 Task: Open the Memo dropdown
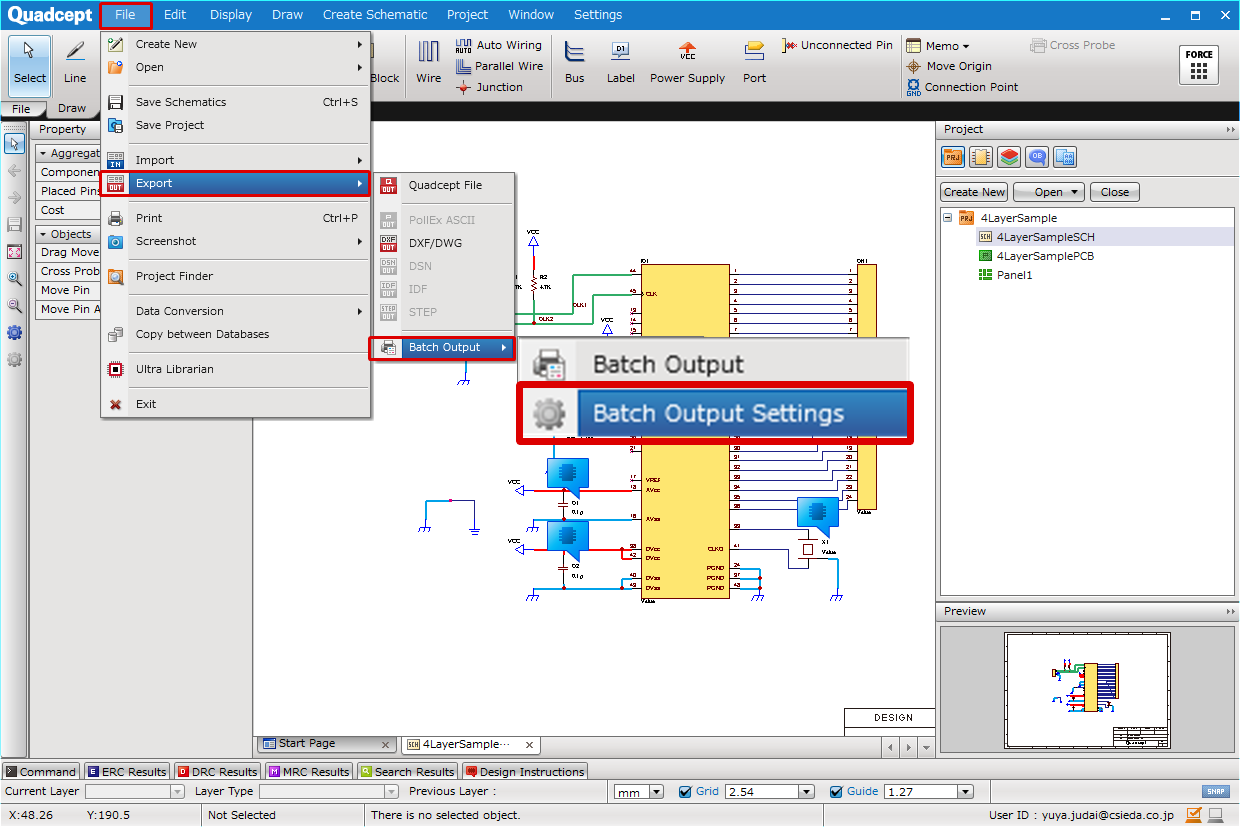tap(938, 45)
